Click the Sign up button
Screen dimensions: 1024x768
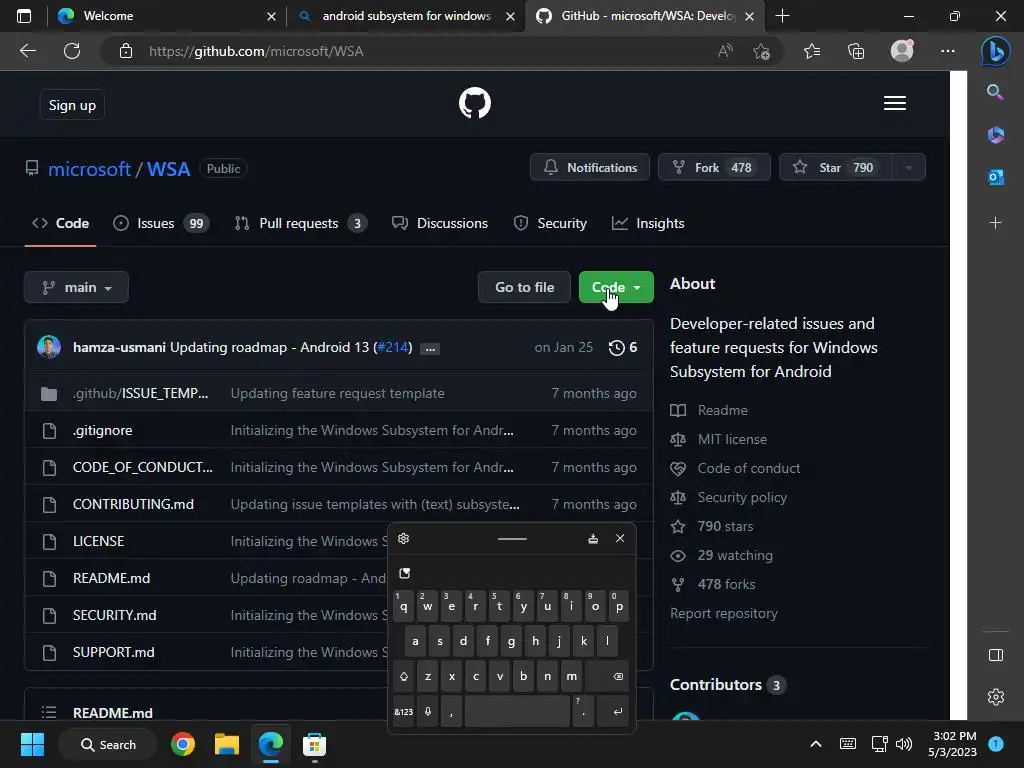(72, 105)
